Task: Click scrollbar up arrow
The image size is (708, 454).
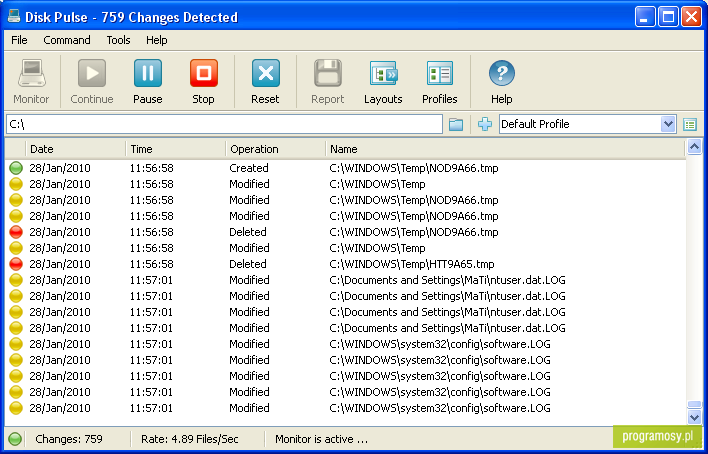Action: tap(694, 147)
